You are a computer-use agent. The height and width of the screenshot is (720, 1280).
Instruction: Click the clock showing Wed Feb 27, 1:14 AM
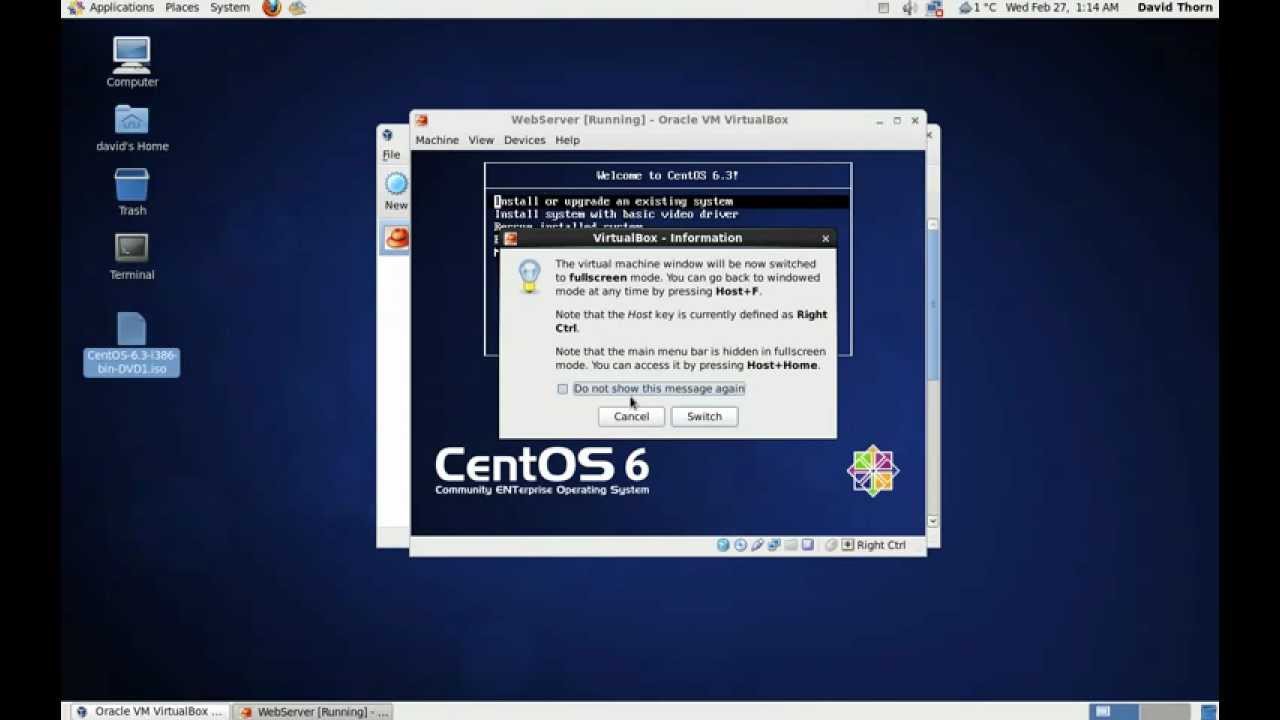[1062, 8]
